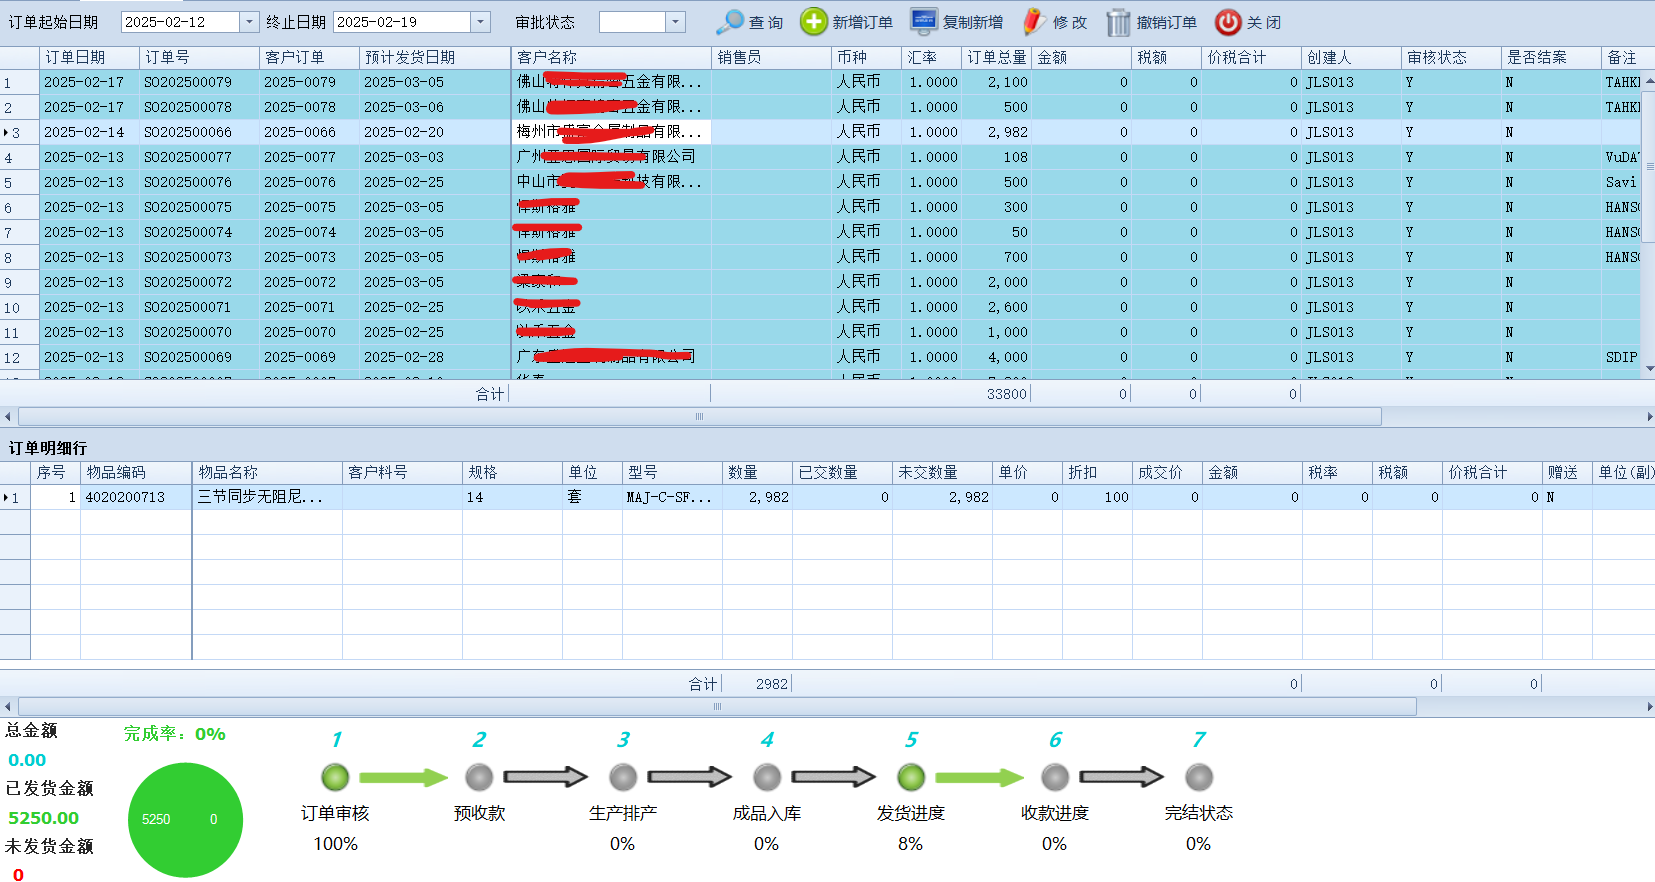Click the 修改 pencil icon
This screenshot has width=1655, height=882.
pyautogui.click(x=1034, y=22)
